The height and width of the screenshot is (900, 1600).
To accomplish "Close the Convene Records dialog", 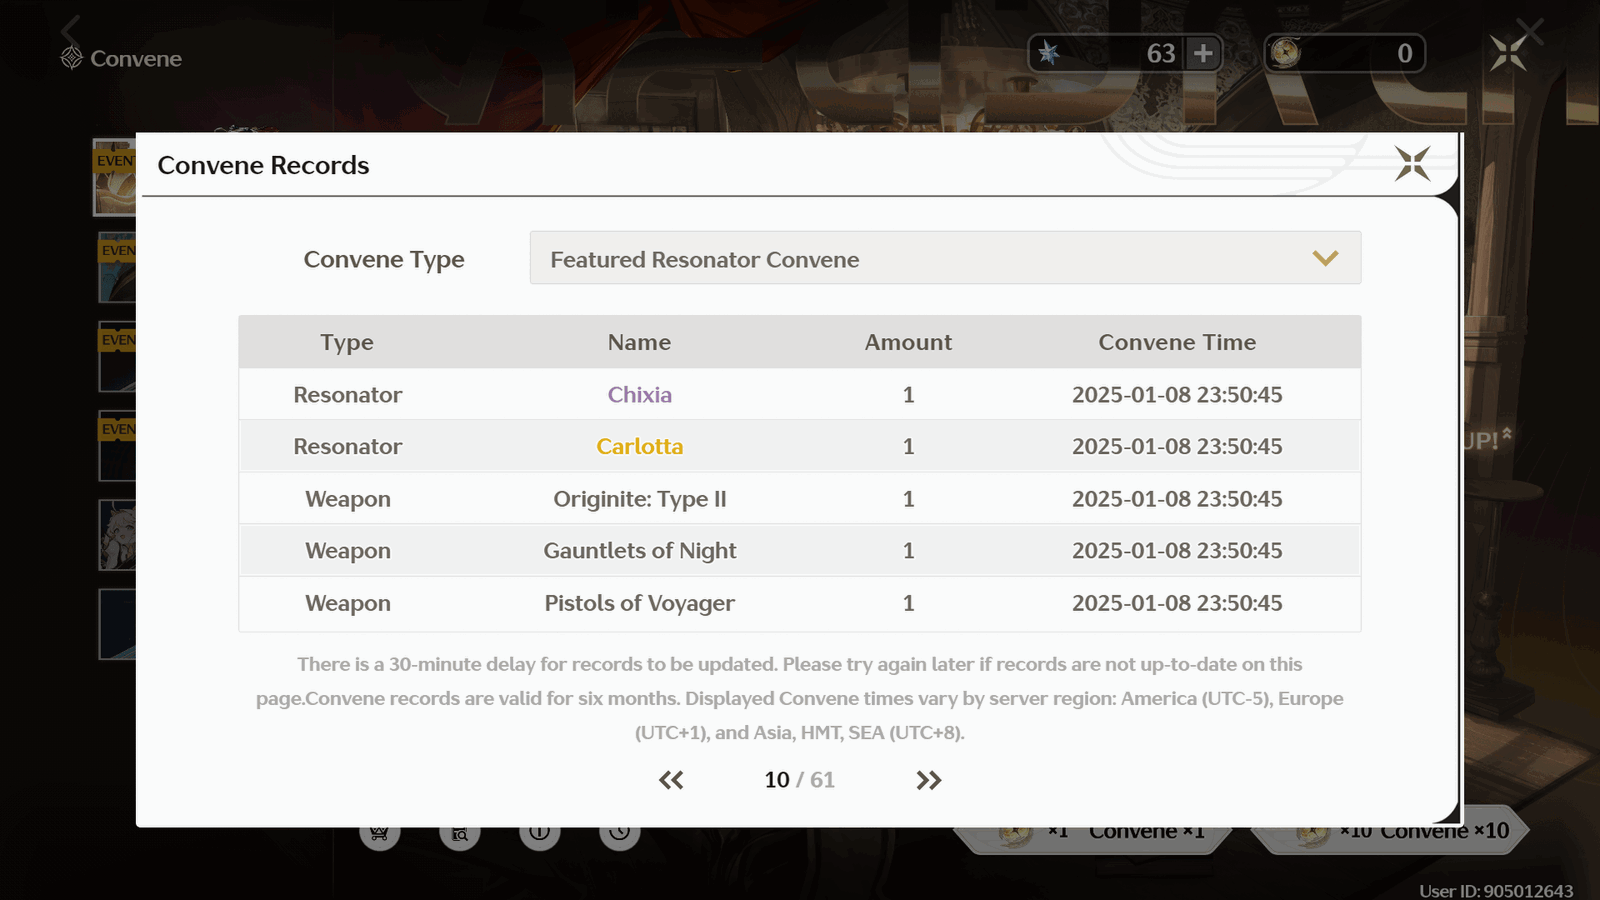I will 1412,163.
